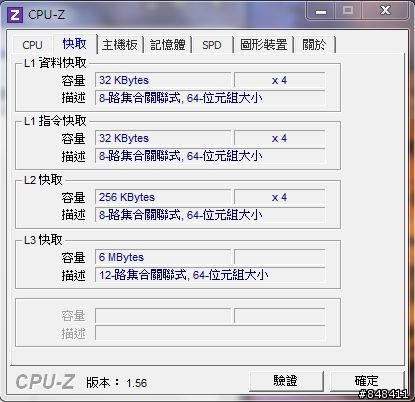The image size is (415, 402).
Task: Click L1 指令快取 x 4 count field
Action: coord(279,138)
